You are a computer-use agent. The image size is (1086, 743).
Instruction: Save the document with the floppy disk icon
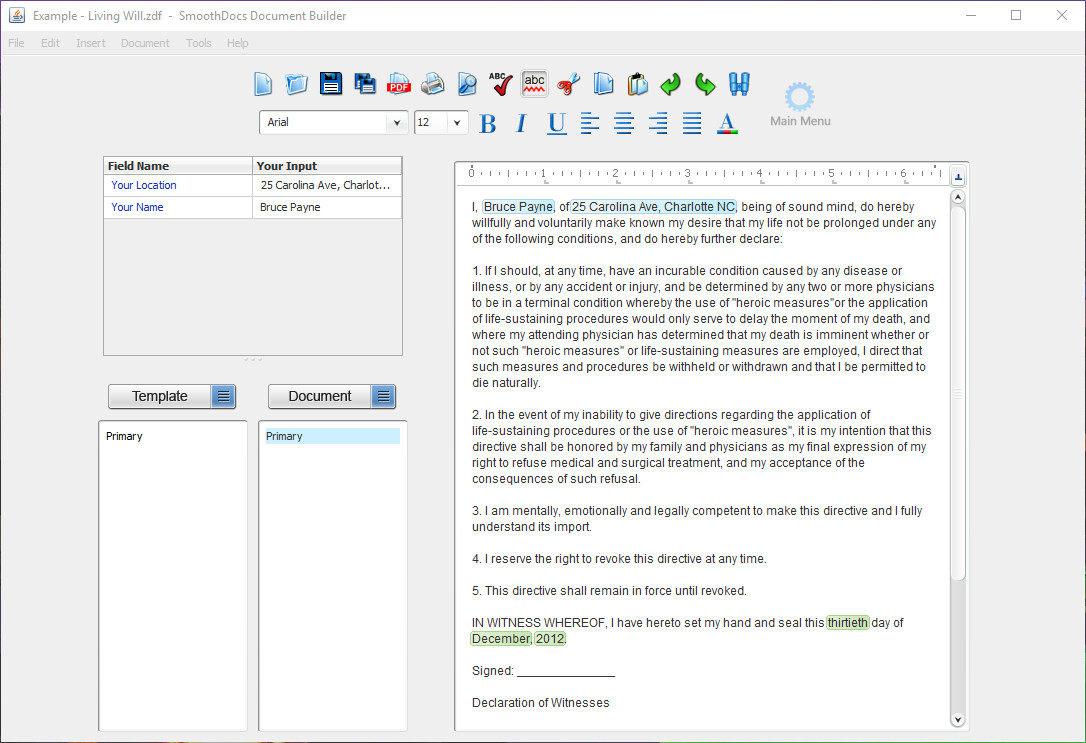coord(331,84)
